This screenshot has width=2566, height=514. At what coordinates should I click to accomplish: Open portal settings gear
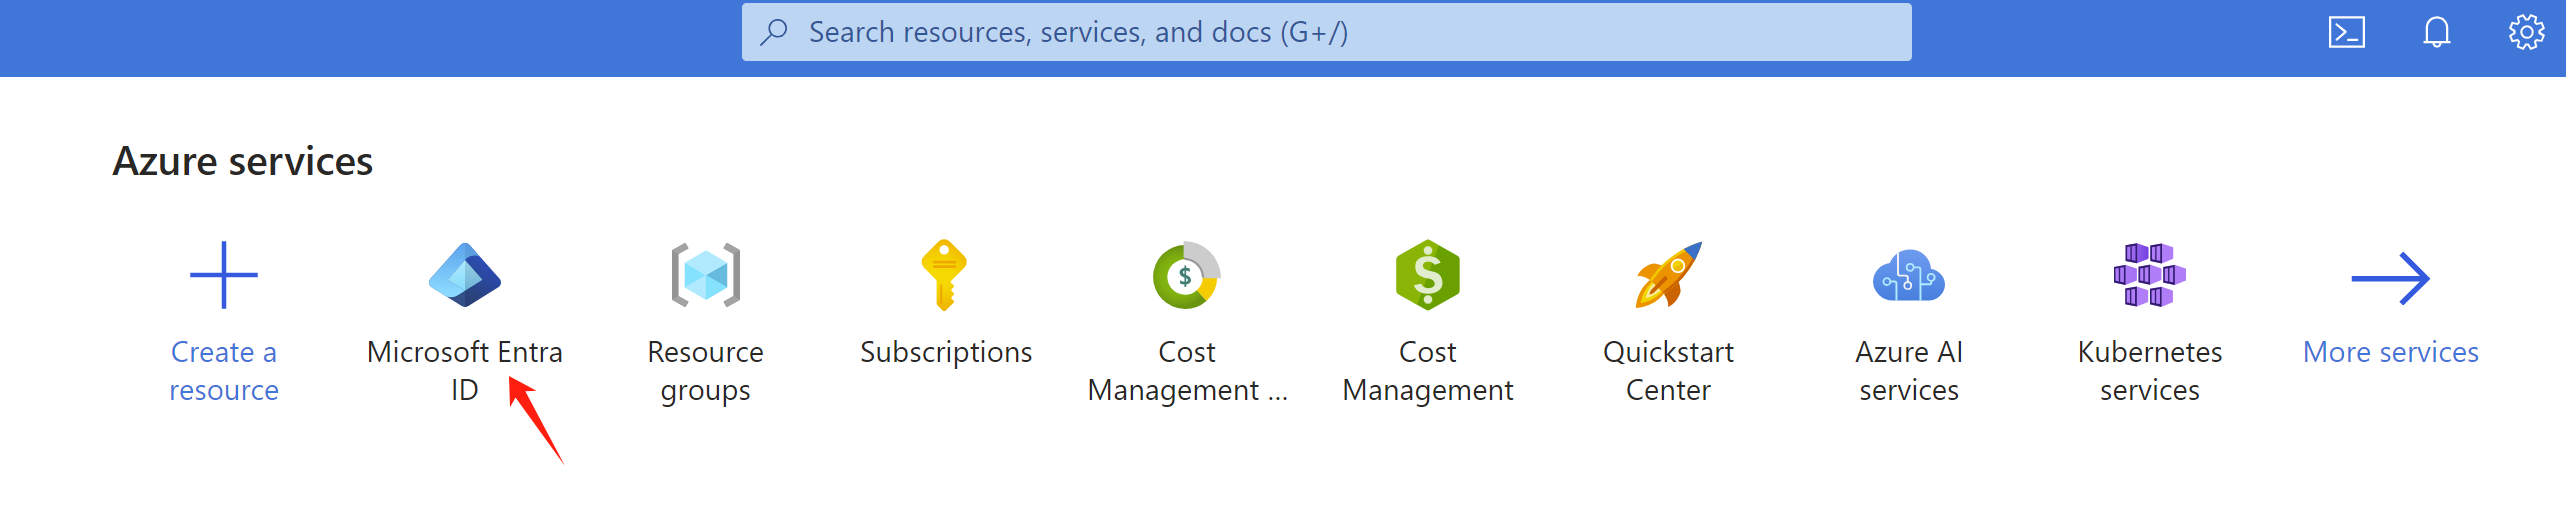point(2526,32)
